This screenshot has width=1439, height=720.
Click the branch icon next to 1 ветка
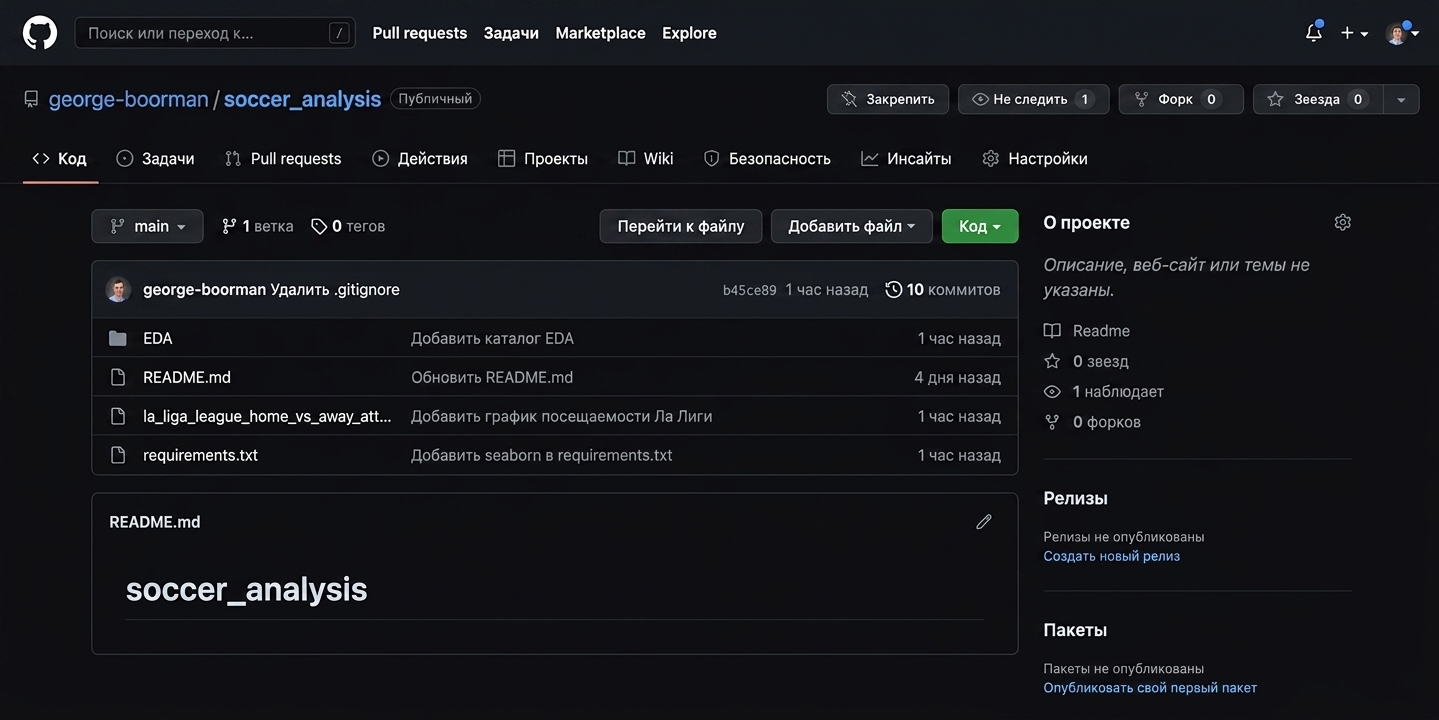click(229, 226)
